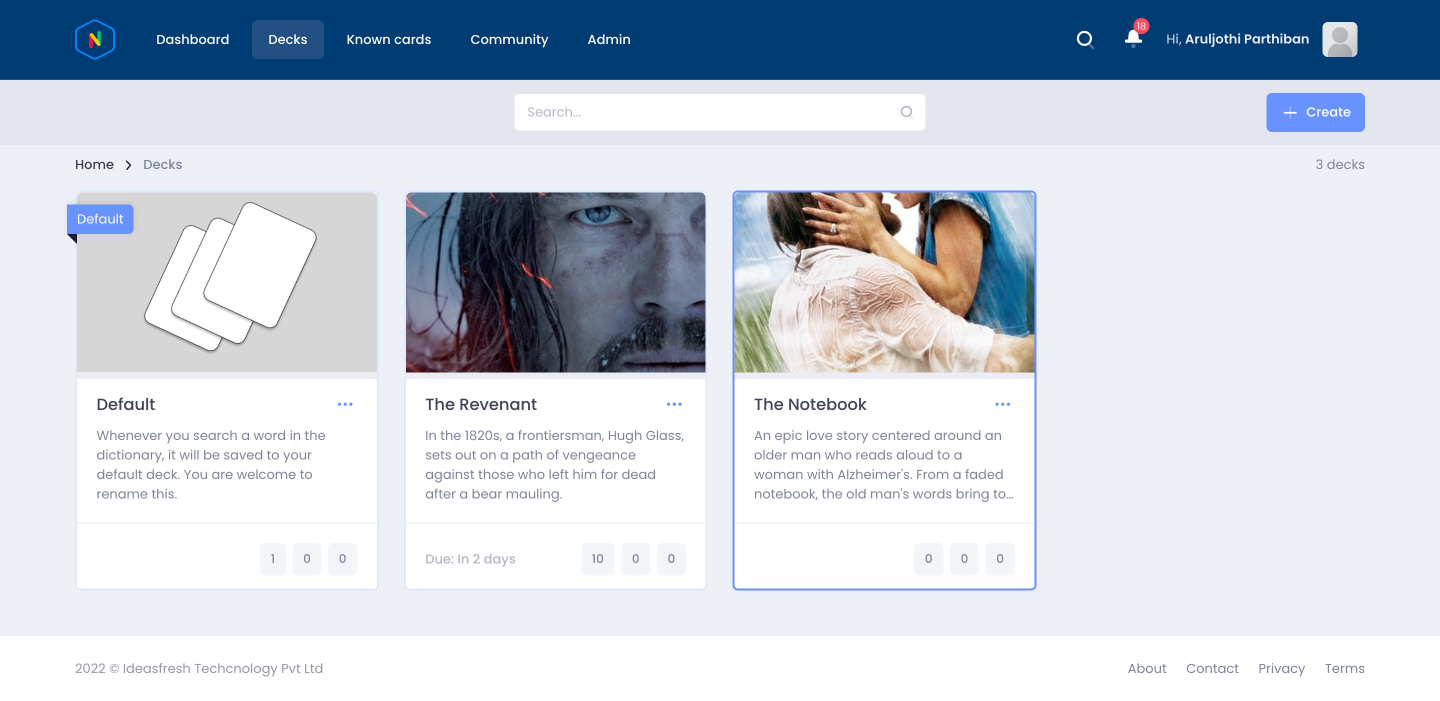Screen dimensions: 1440x701
Task: Open the Community menu item
Action: tap(509, 40)
